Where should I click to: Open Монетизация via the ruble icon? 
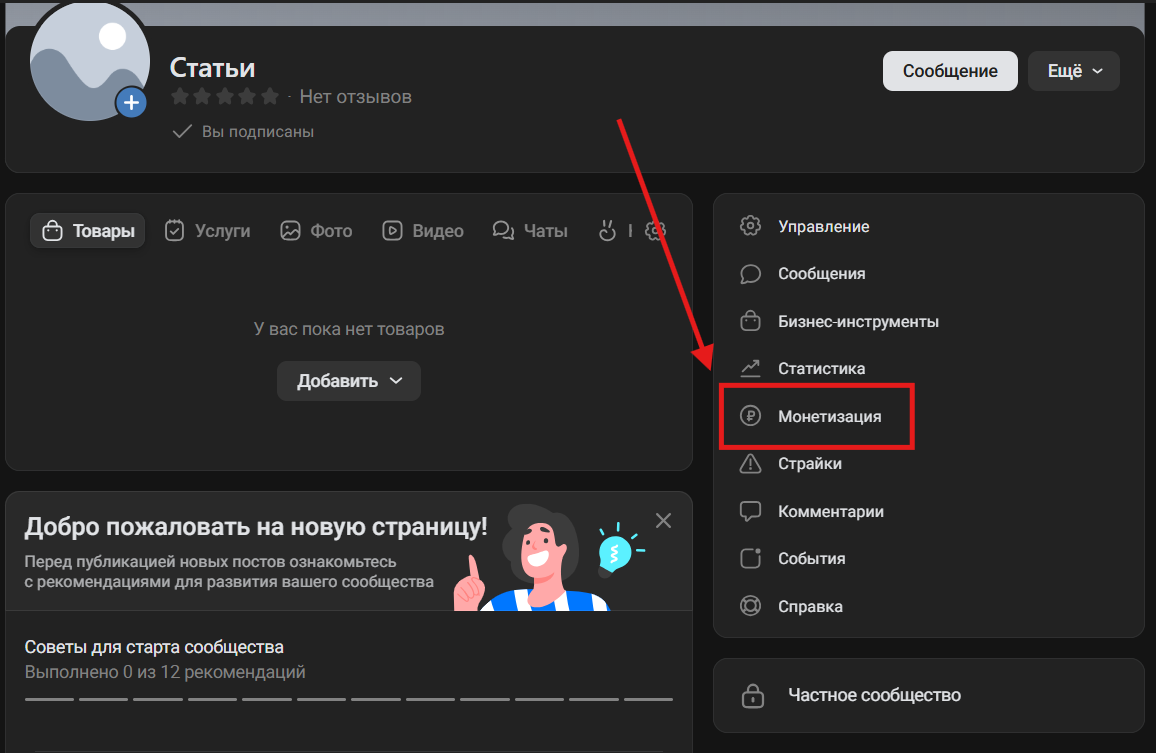tap(750, 416)
